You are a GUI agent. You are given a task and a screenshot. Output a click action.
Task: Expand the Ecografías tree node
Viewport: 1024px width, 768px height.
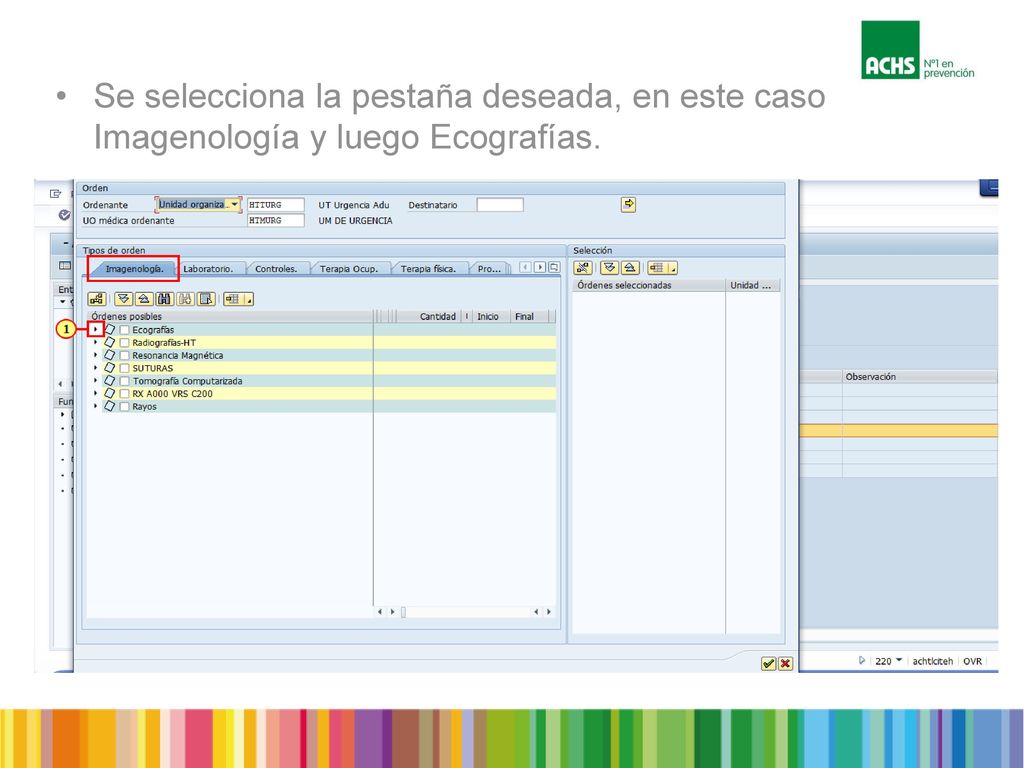point(96,329)
